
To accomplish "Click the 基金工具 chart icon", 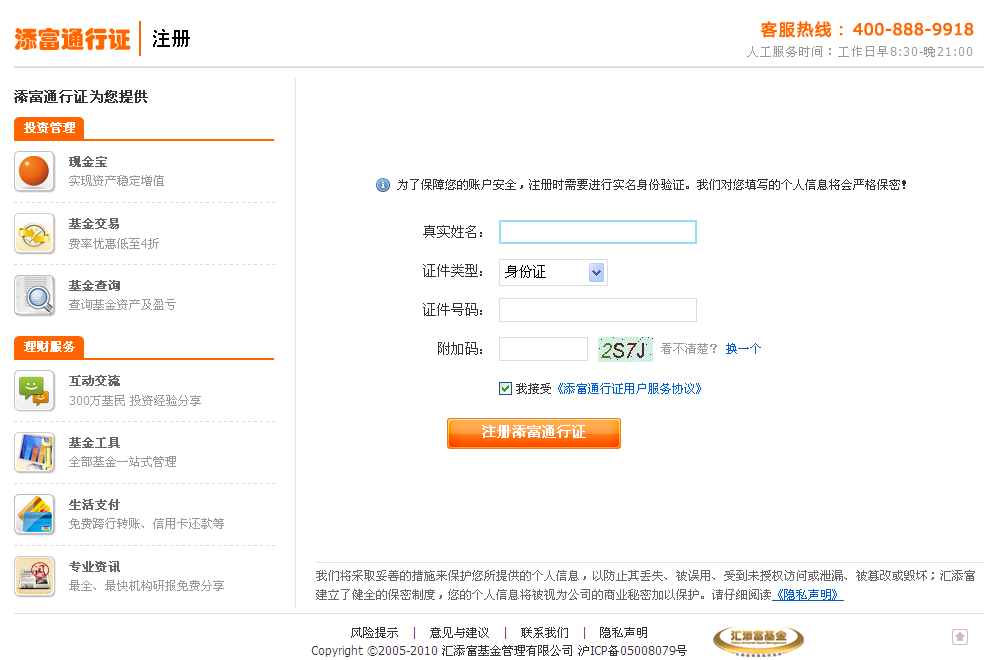I will [x=34, y=452].
